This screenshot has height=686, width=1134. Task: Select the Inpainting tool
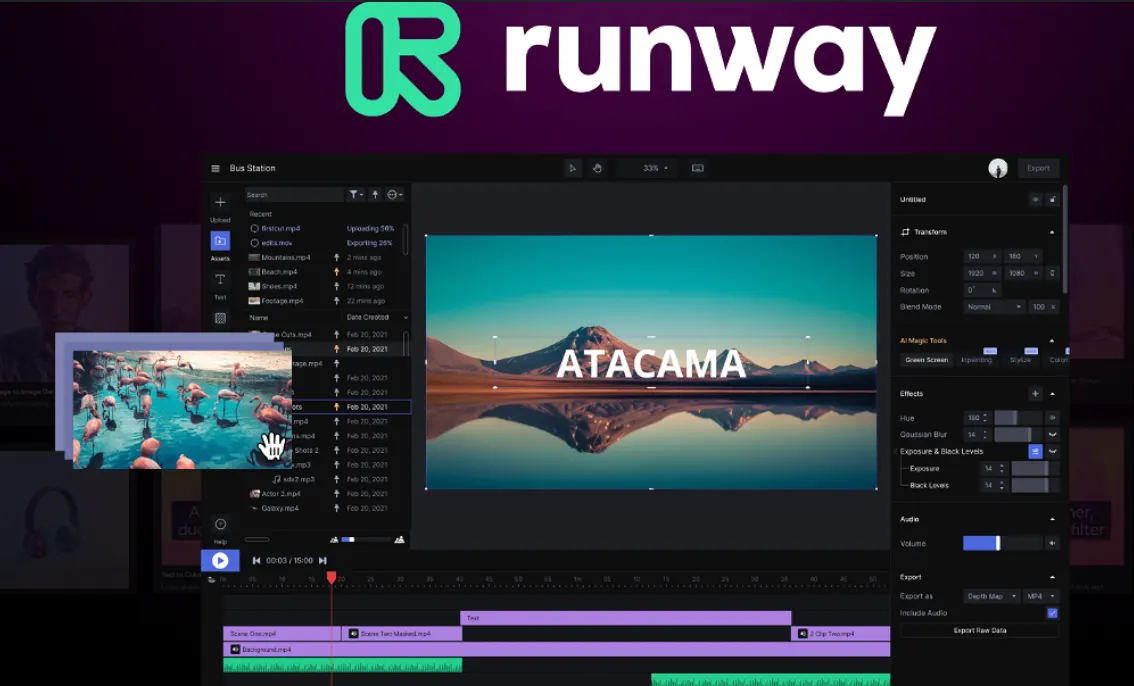pos(976,359)
